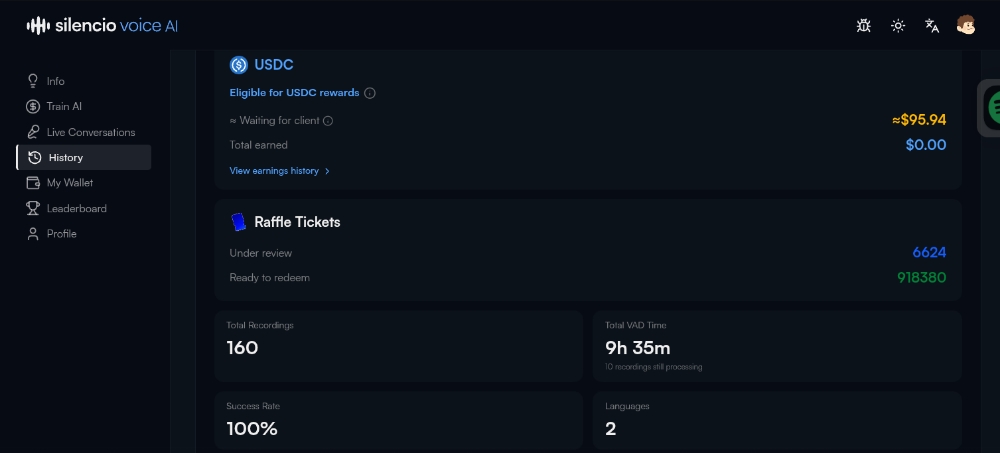This screenshot has height=453, width=1000.
Task: Go to Train AI section
Action: pos(62,106)
